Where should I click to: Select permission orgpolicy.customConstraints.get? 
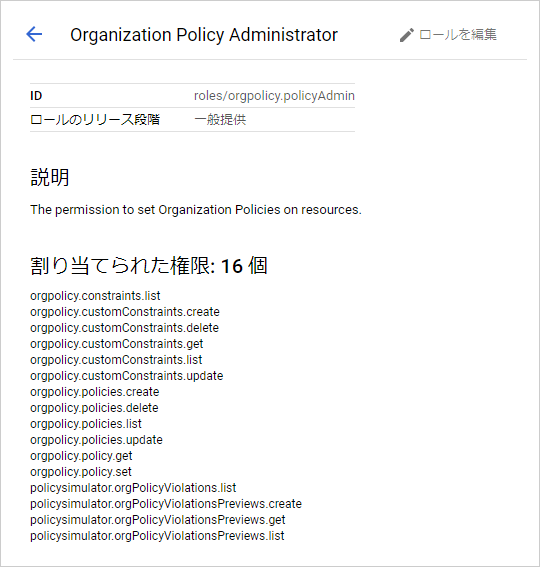point(116,344)
